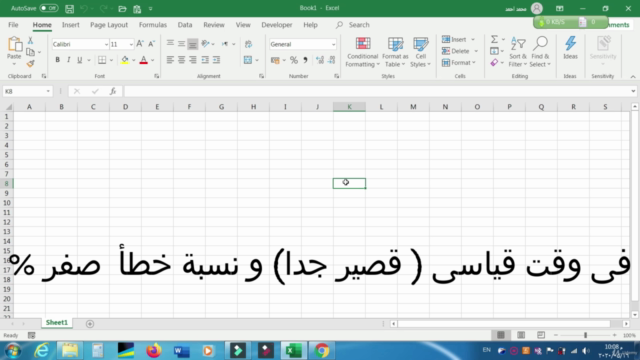Switch to Page Layout ribbon tab

[109, 25]
